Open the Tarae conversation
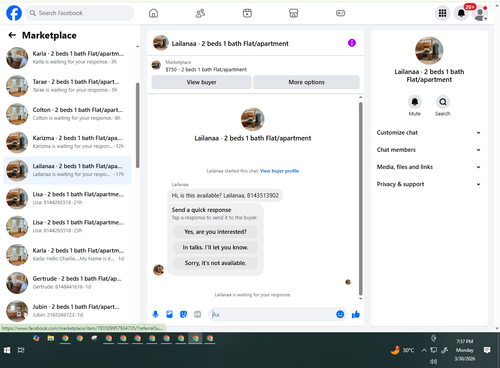Image resolution: width=500 pixels, height=368 pixels. (67, 86)
